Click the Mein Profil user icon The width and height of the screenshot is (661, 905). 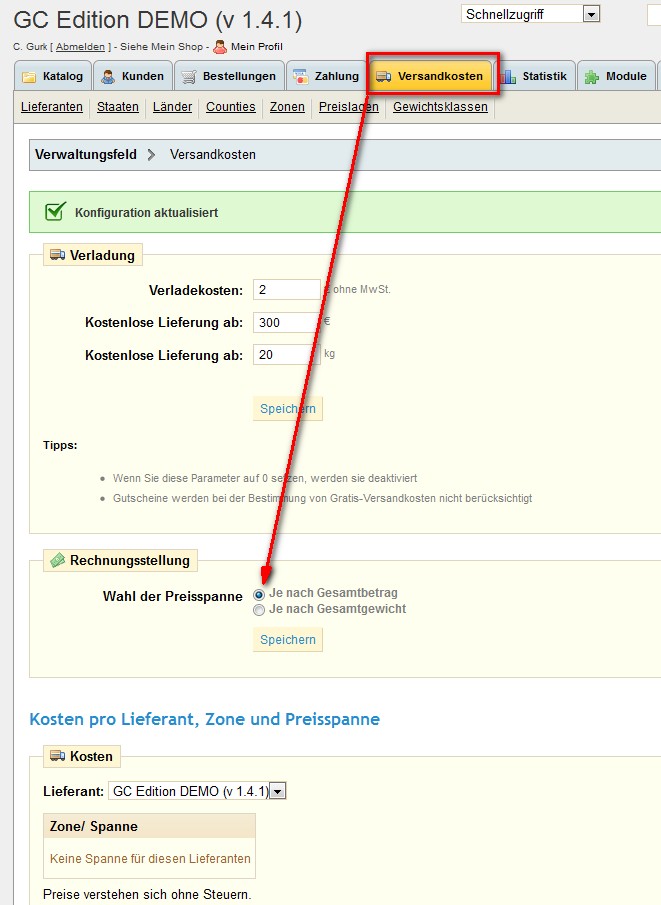pos(220,46)
